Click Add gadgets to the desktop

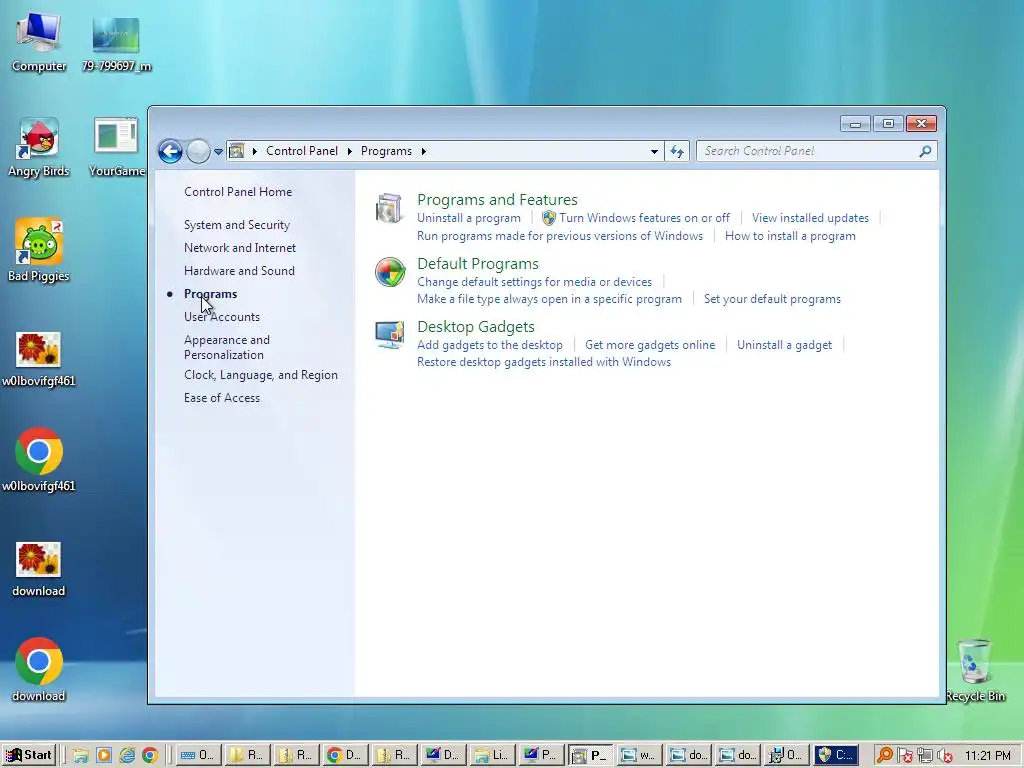[489, 345]
